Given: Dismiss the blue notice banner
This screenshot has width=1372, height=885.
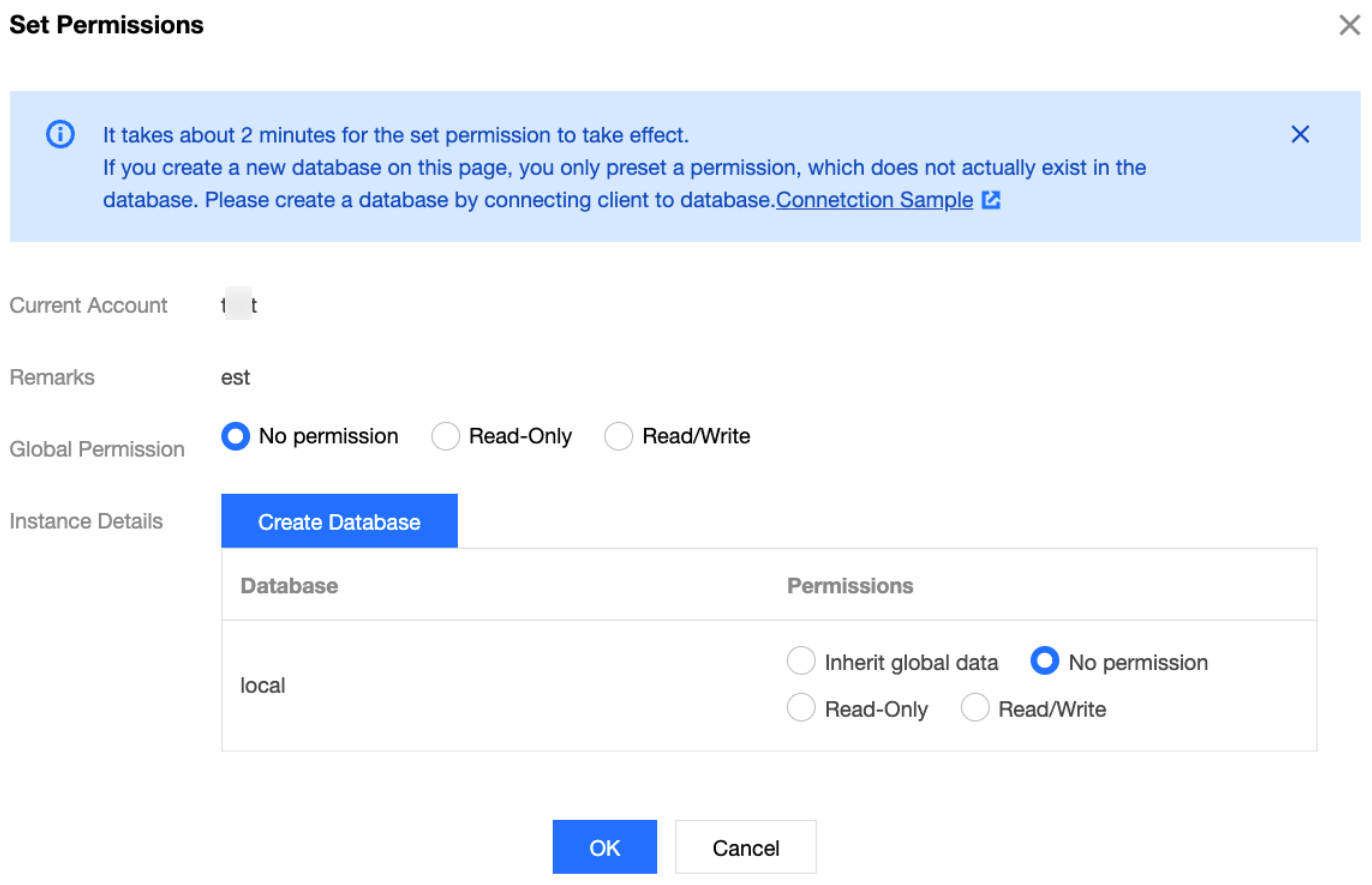Looking at the screenshot, I should [x=1299, y=134].
